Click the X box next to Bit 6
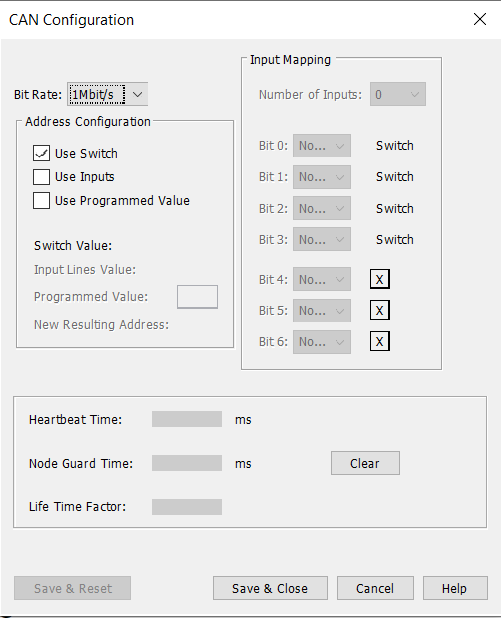Image resolution: width=501 pixels, height=618 pixels. click(x=380, y=341)
